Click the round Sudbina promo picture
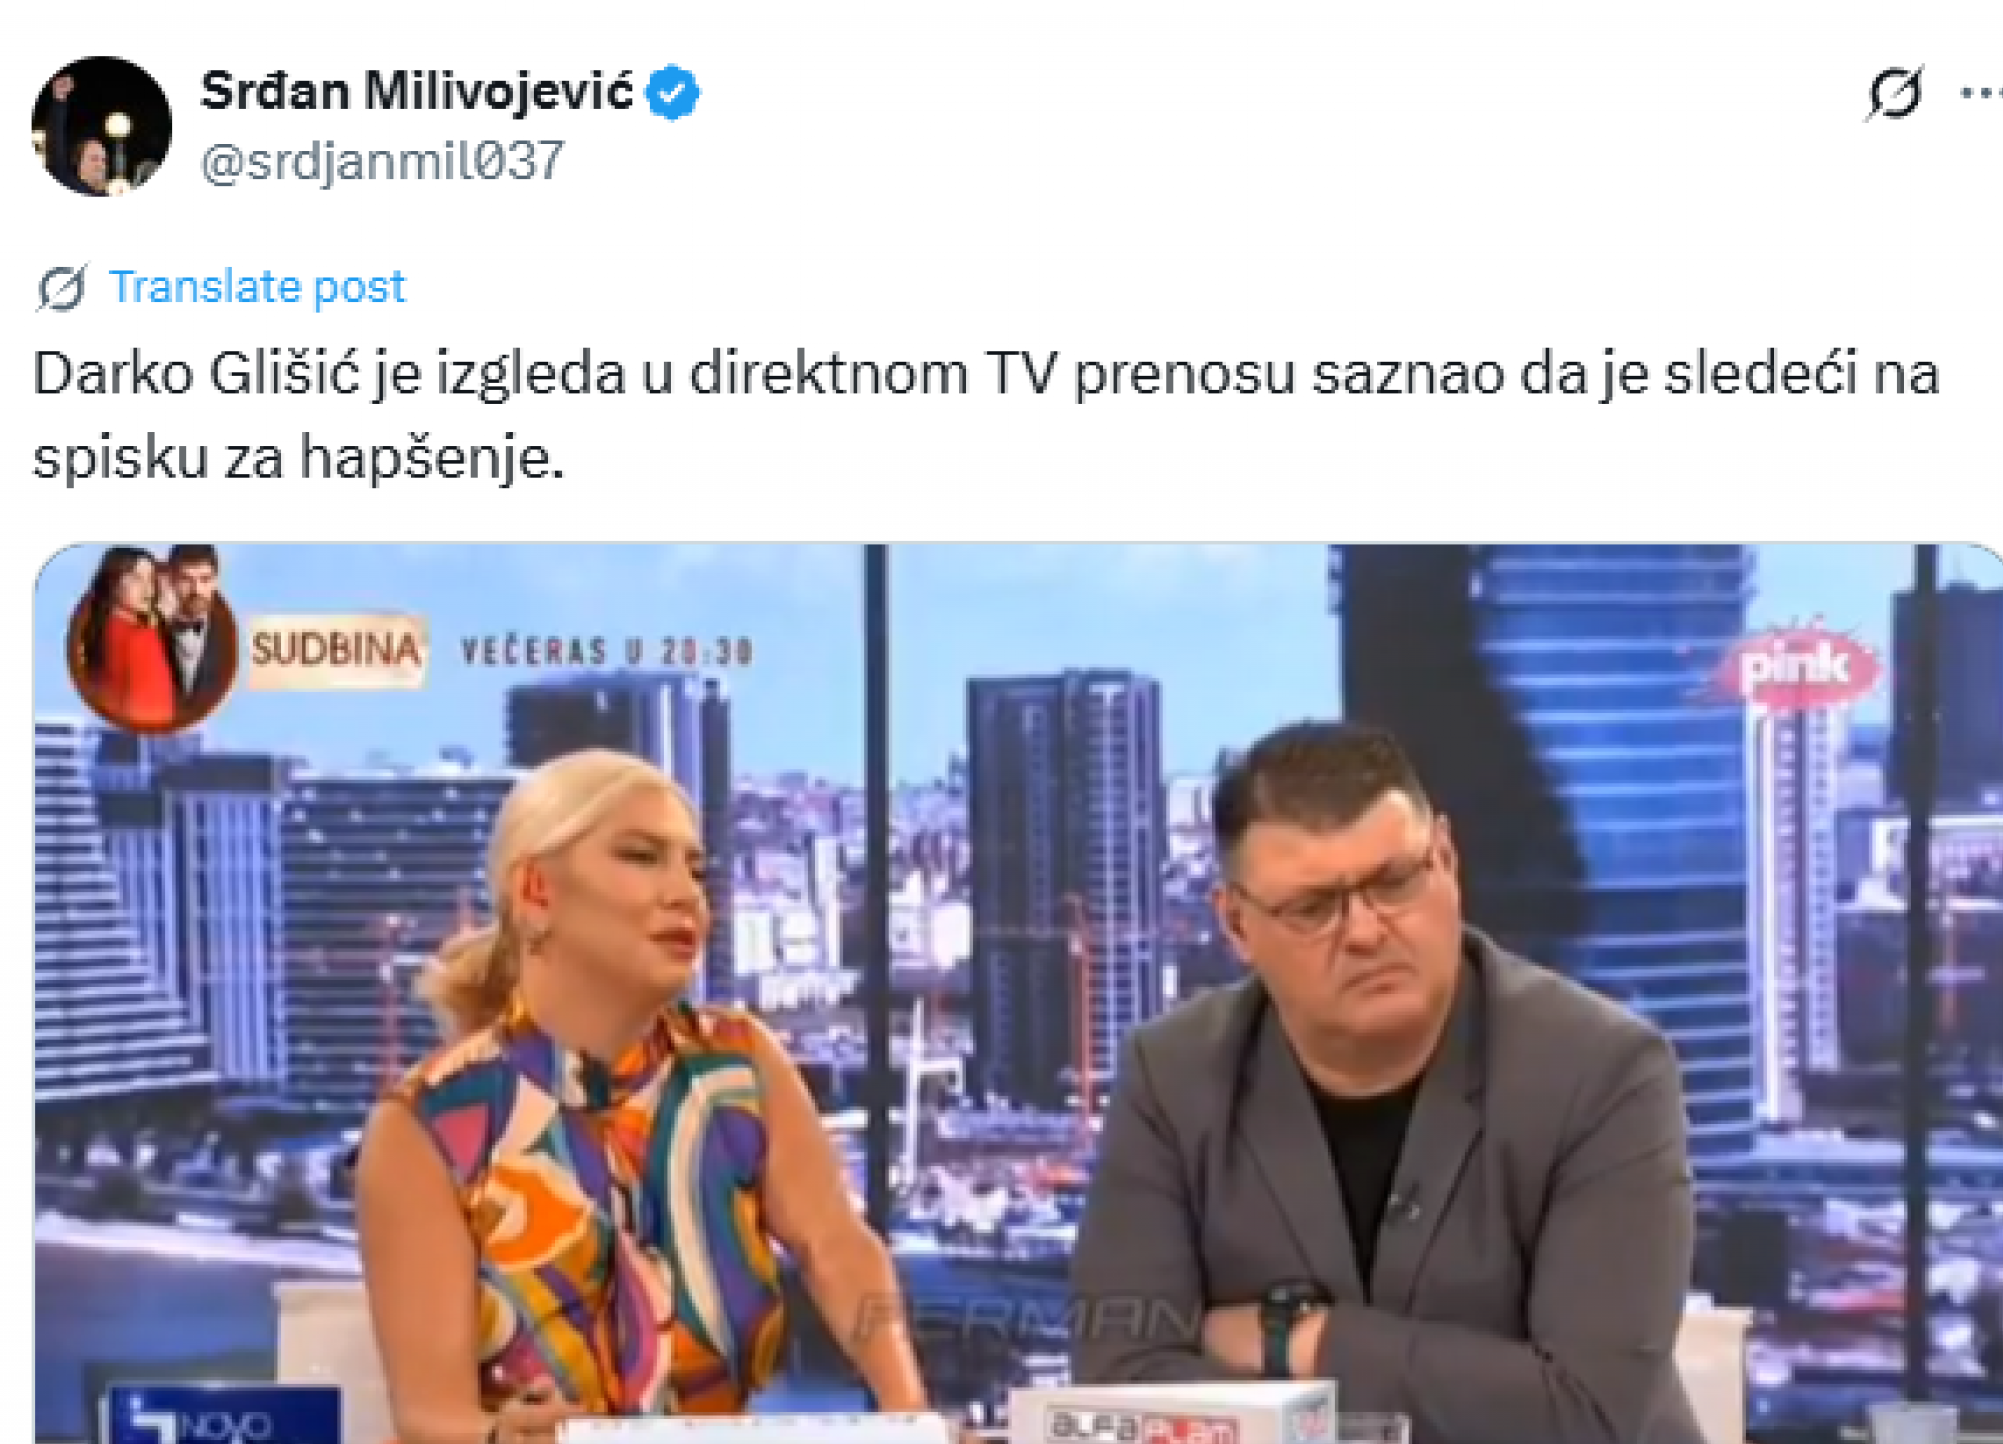This screenshot has height=1444, width=2003. (x=151, y=638)
